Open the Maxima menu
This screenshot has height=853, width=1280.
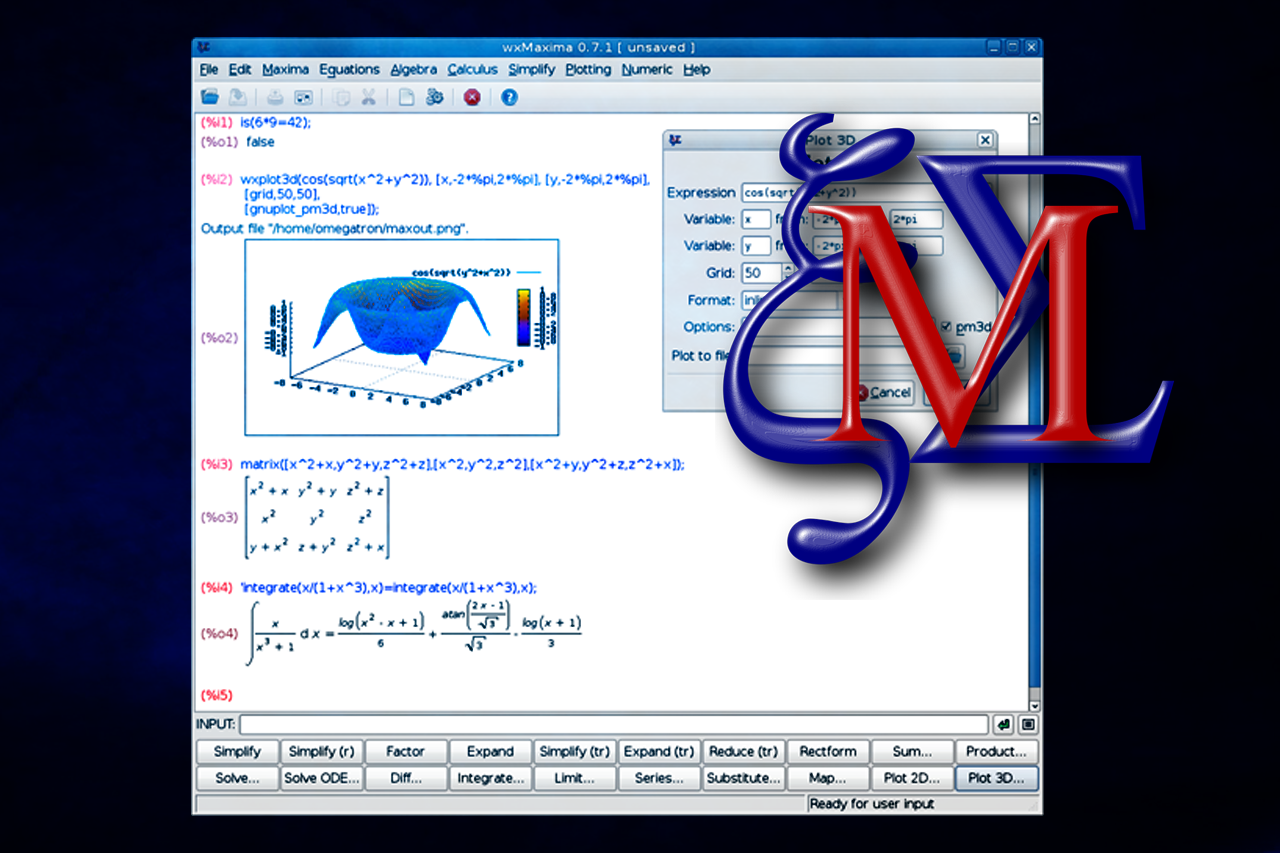[x=286, y=70]
